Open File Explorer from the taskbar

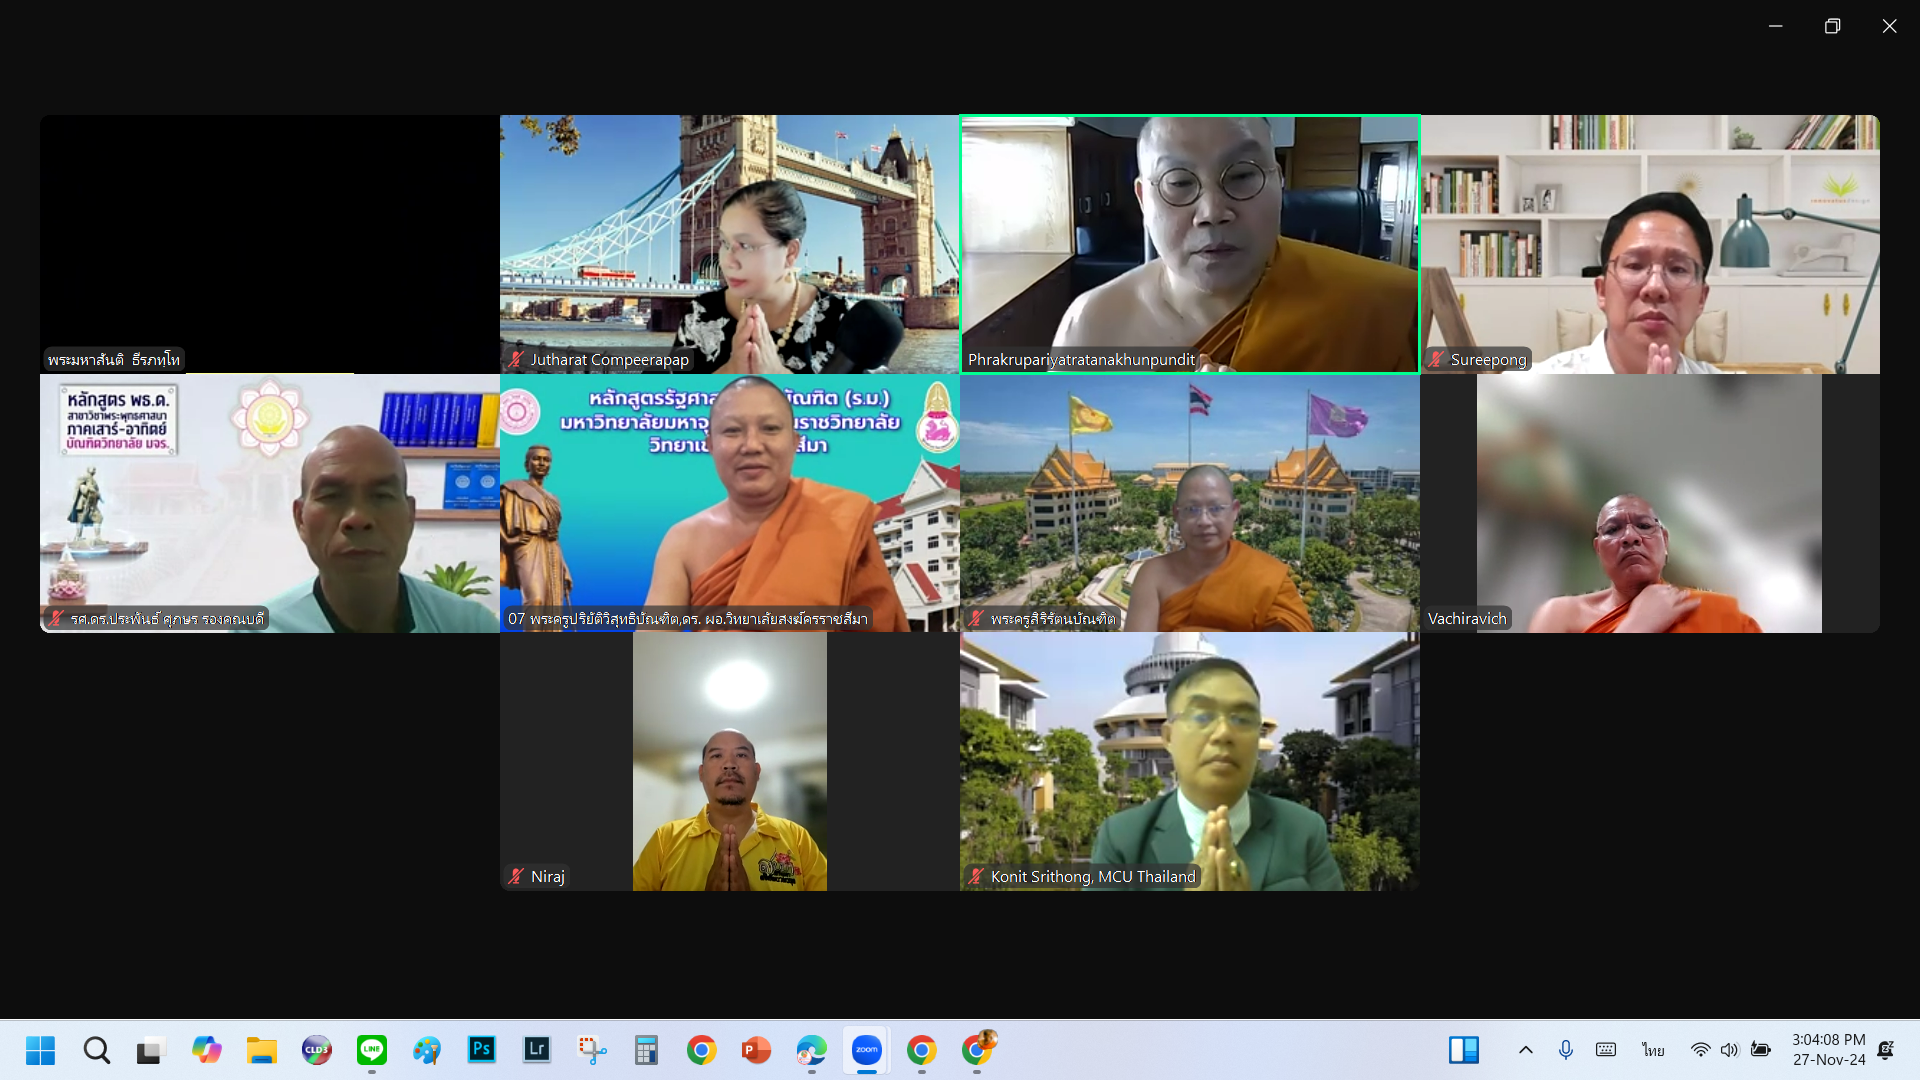click(x=262, y=1050)
